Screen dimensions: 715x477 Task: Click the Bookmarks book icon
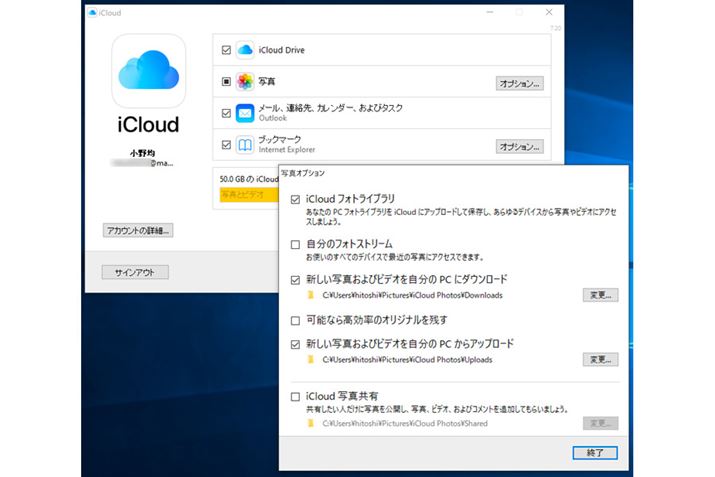pyautogui.click(x=245, y=145)
